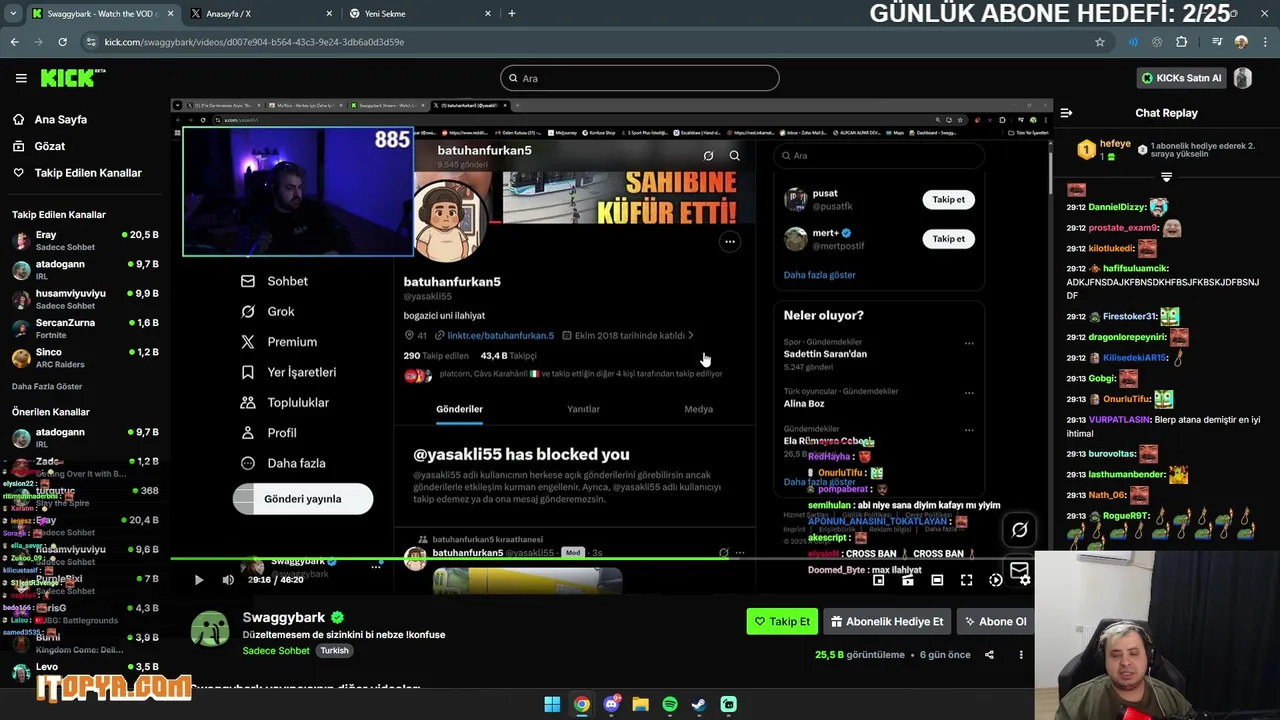Click KICKs Satın Al button
The height and width of the screenshot is (720, 1280).
pos(1182,78)
